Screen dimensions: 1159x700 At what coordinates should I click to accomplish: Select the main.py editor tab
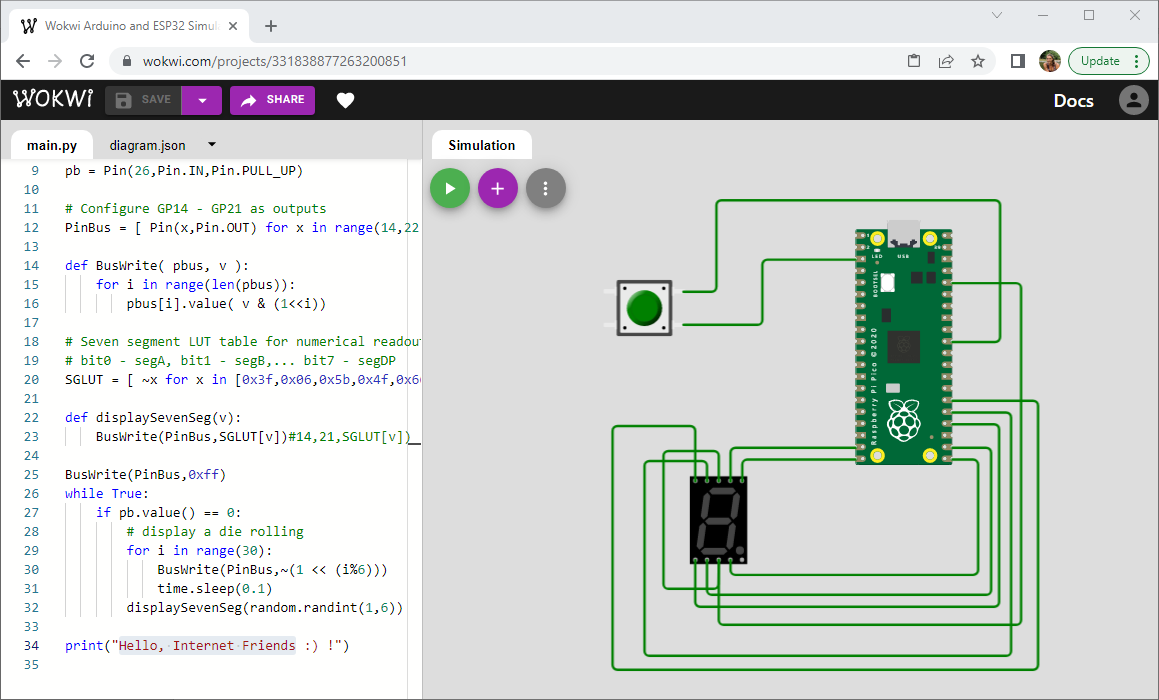click(x=52, y=145)
